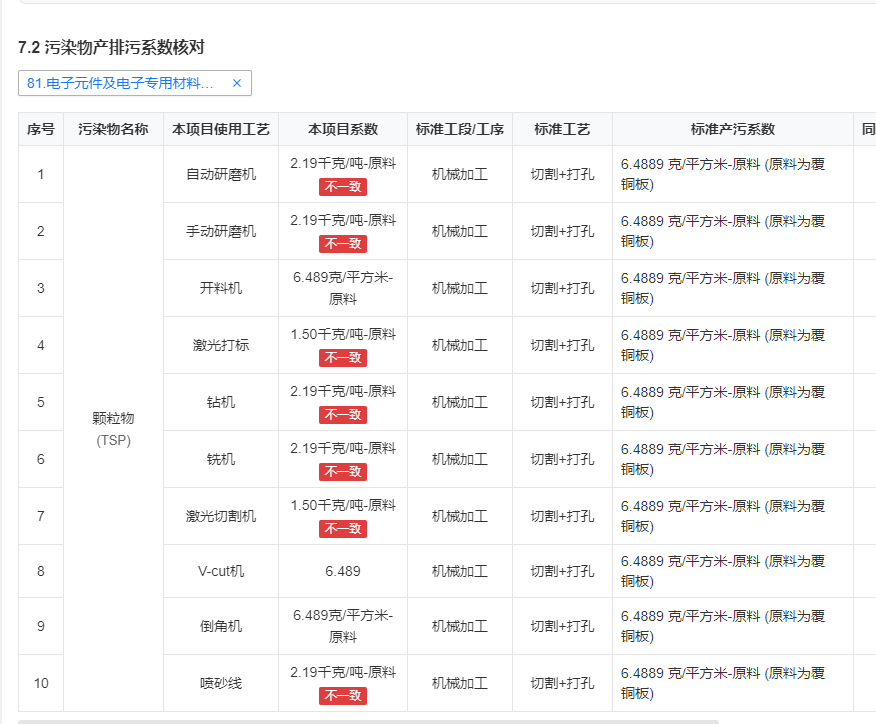Click the 不一致 badge in the 喷砂线 row
876x724 pixels.
click(x=343, y=696)
